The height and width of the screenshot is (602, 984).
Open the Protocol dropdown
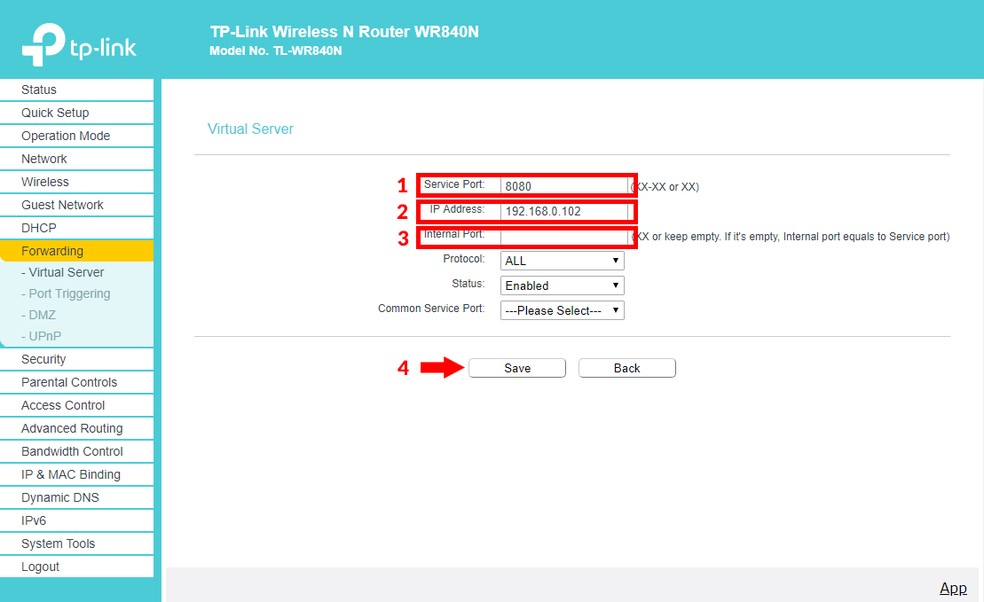coord(562,261)
